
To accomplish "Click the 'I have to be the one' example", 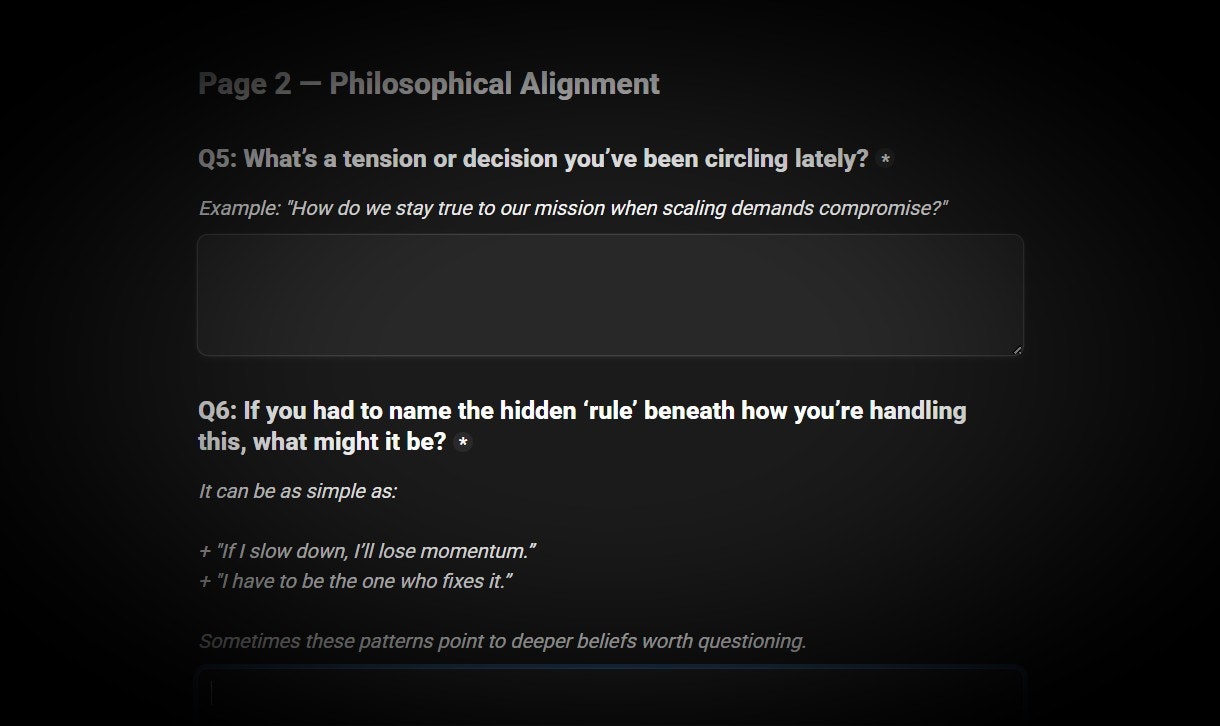I will click(356, 581).
